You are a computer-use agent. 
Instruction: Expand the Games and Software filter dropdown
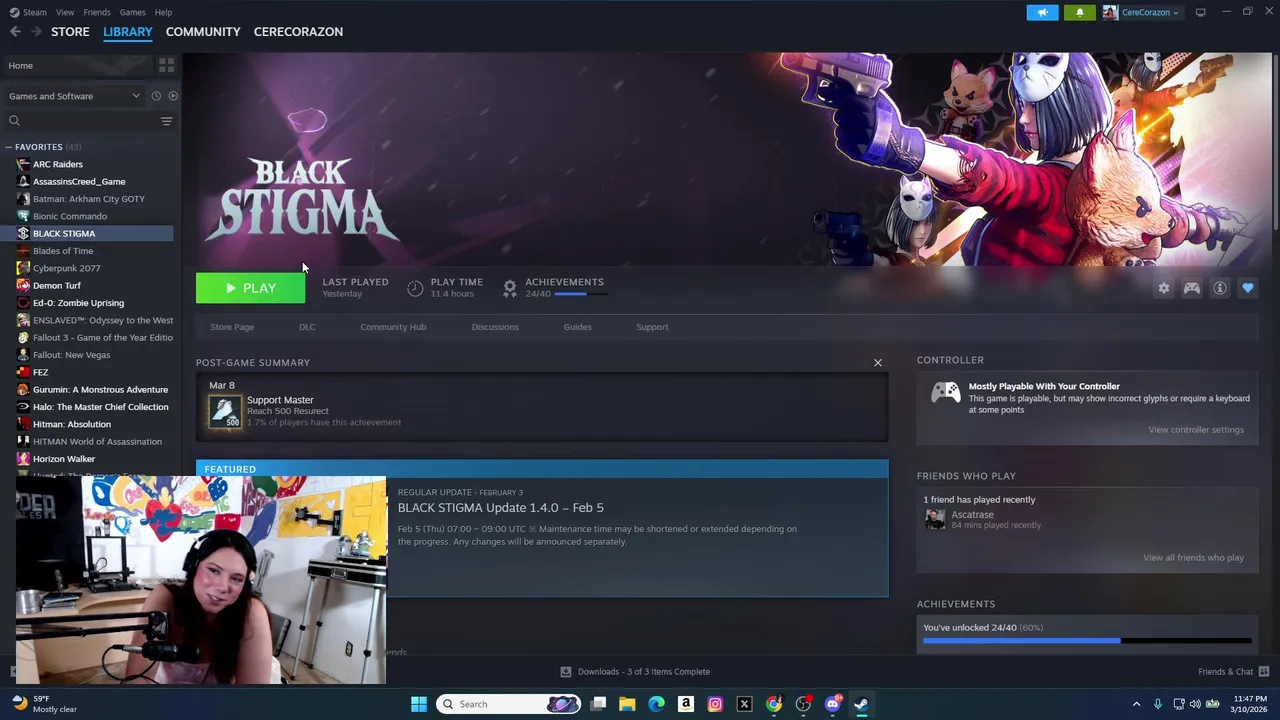point(74,96)
